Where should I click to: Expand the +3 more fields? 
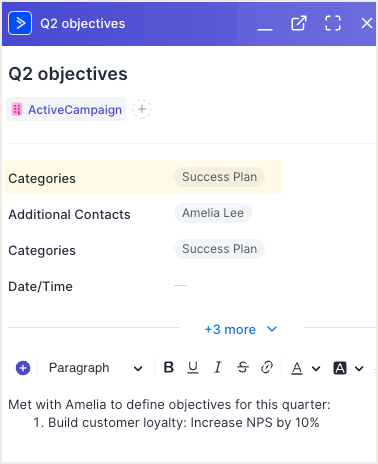(241, 329)
